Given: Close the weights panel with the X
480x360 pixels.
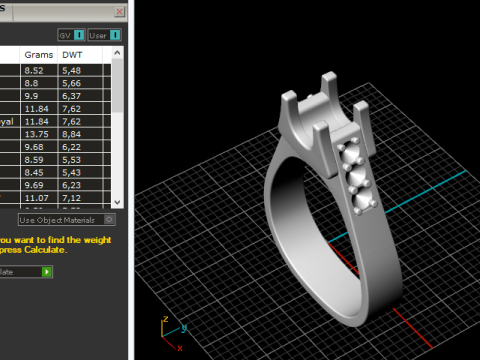Looking at the screenshot, I should pyautogui.click(x=119, y=12).
